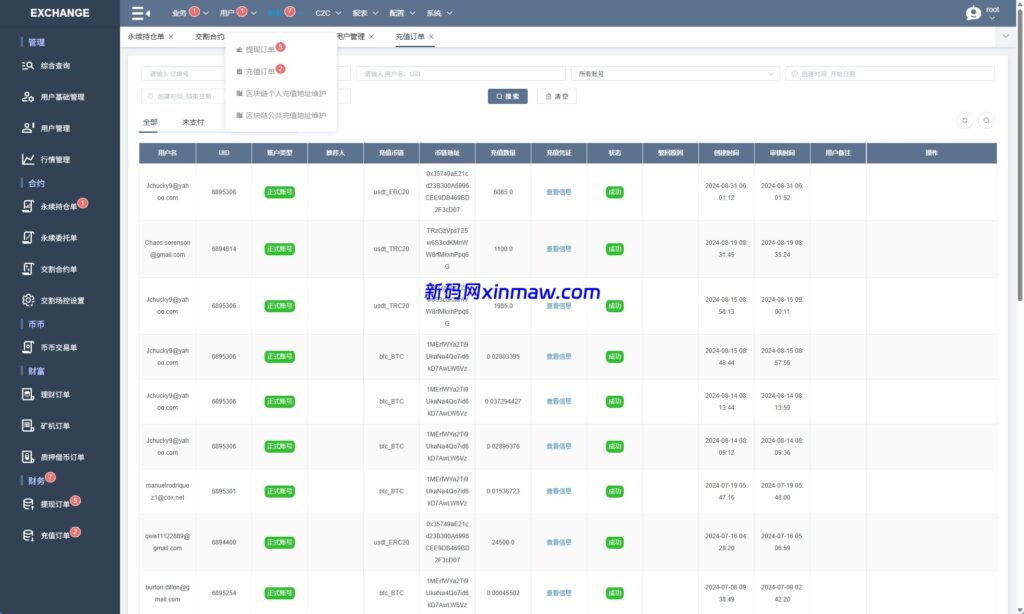Click the 提现订单 database icon in sidebar
This screenshot has width=1024, height=614.
[29, 504]
